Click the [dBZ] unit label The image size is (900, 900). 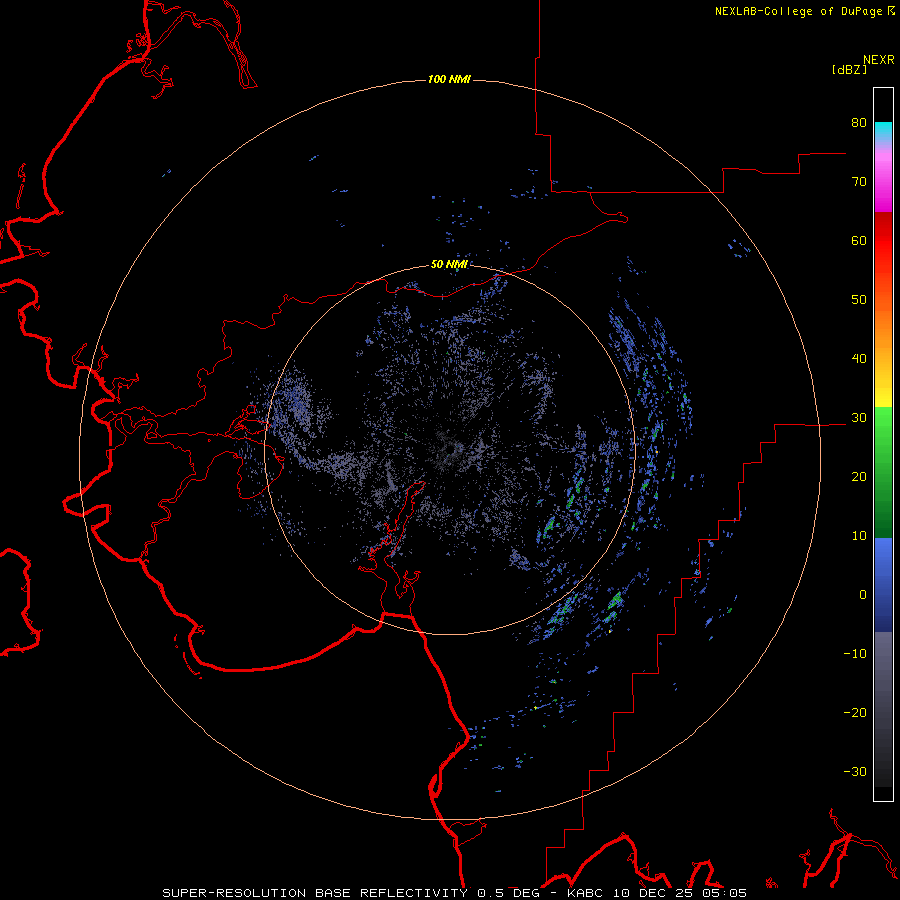(x=849, y=69)
